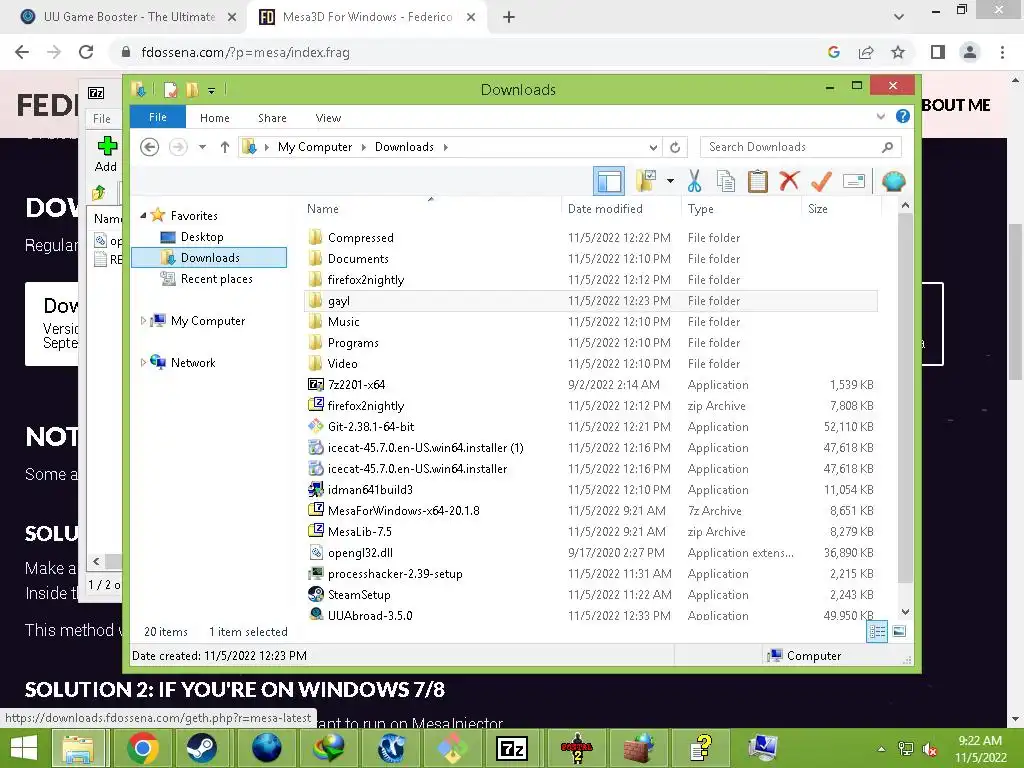This screenshot has width=1024, height=768.
Task: Open the Windows Start button
Action: coord(24,748)
